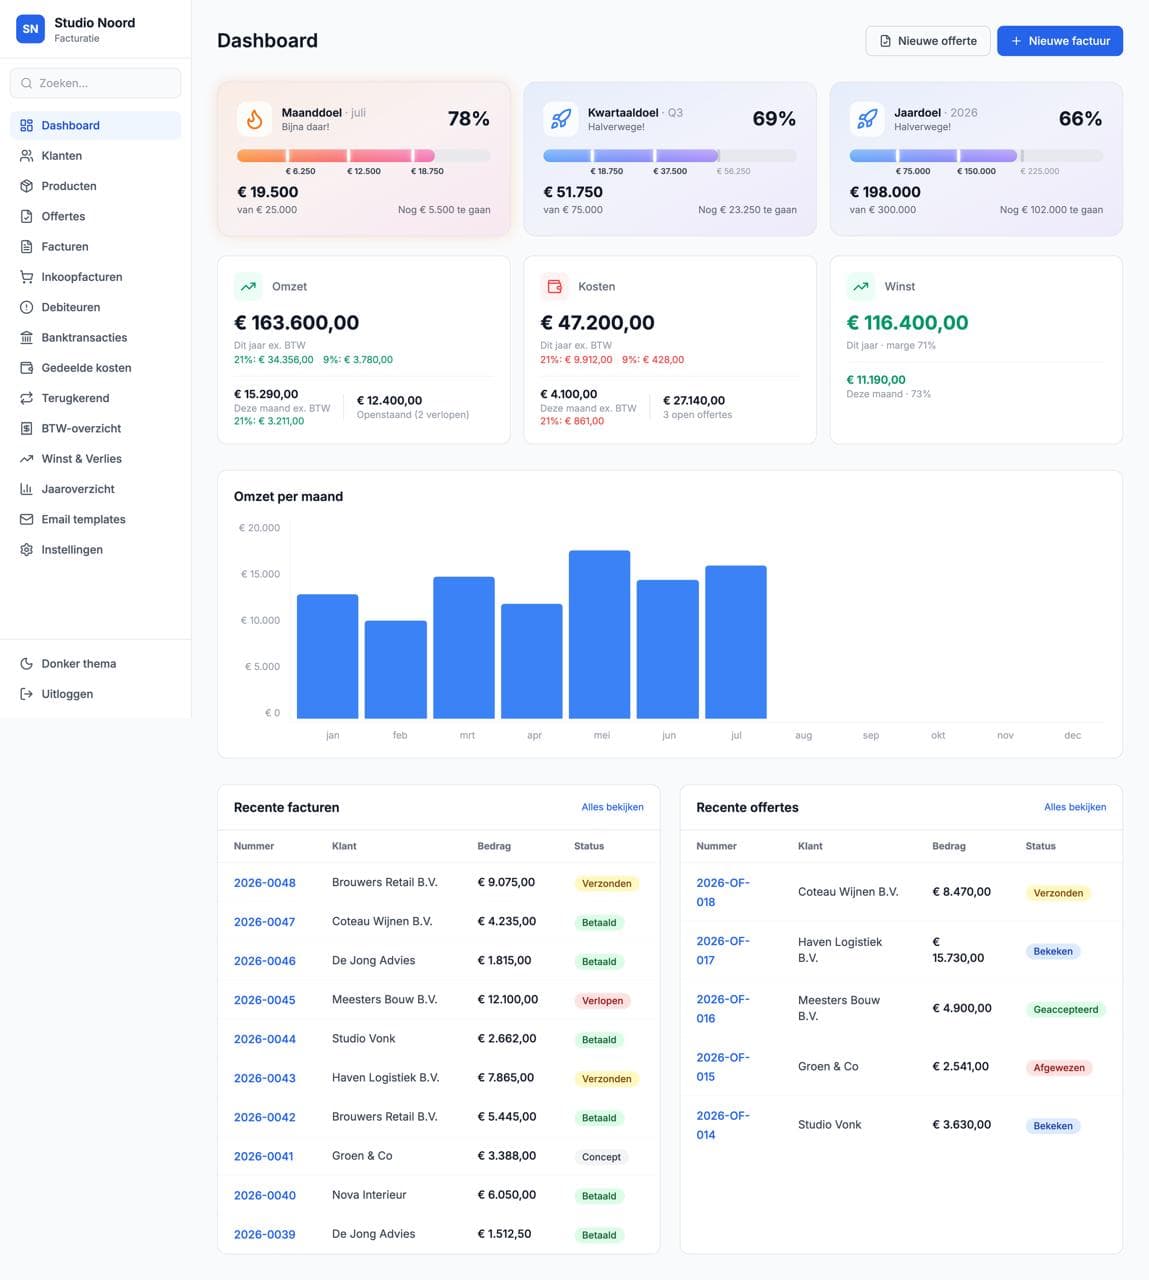Click the Producten box icon

pos(27,186)
